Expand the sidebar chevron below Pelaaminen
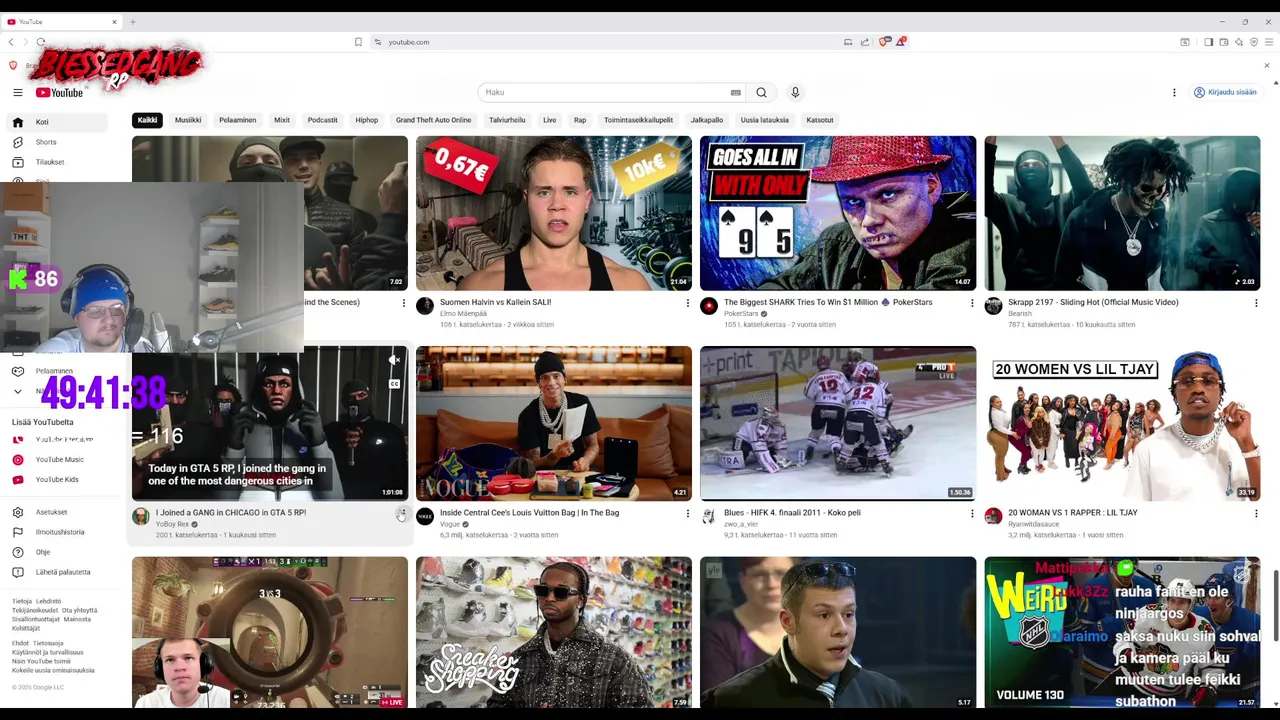 click(17, 391)
